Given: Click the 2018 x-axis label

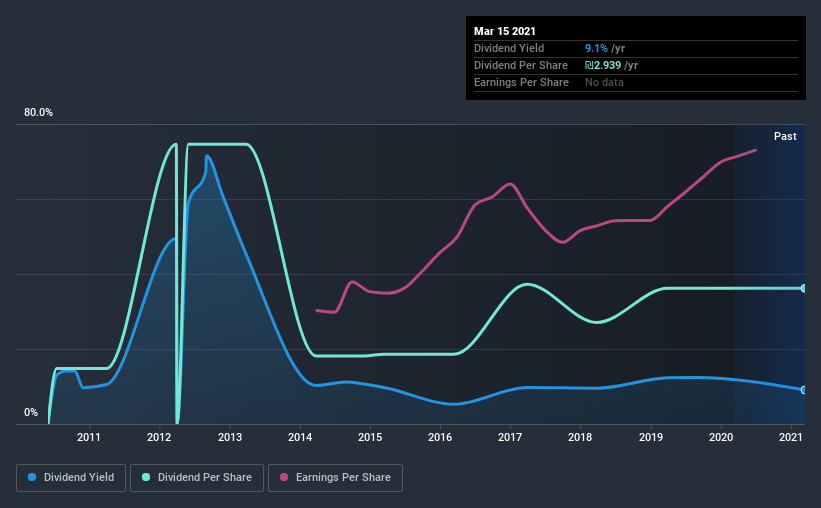Looking at the screenshot, I should tap(580, 437).
